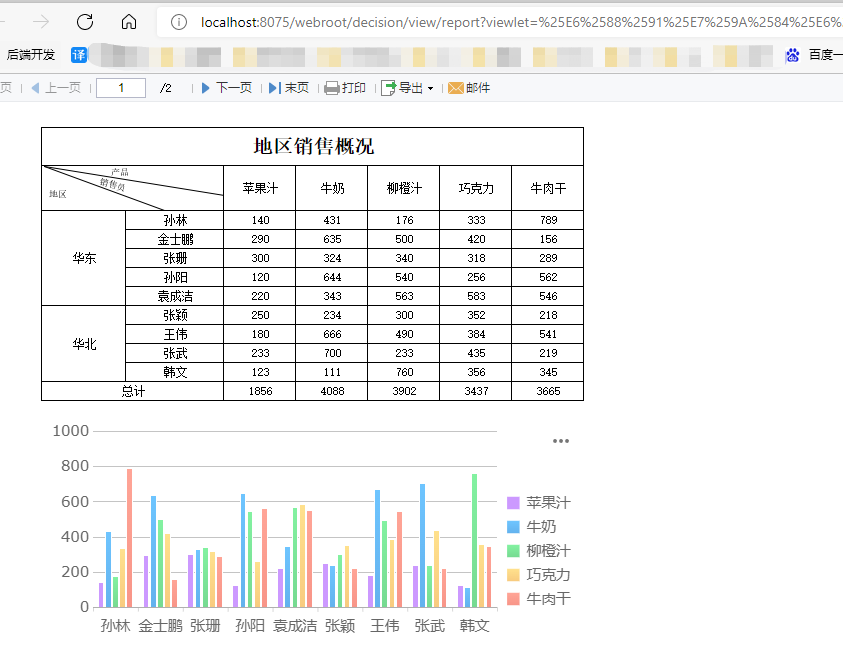Open the 导出 export dropdown arrow
The height and width of the screenshot is (664, 843).
[x=430, y=88]
